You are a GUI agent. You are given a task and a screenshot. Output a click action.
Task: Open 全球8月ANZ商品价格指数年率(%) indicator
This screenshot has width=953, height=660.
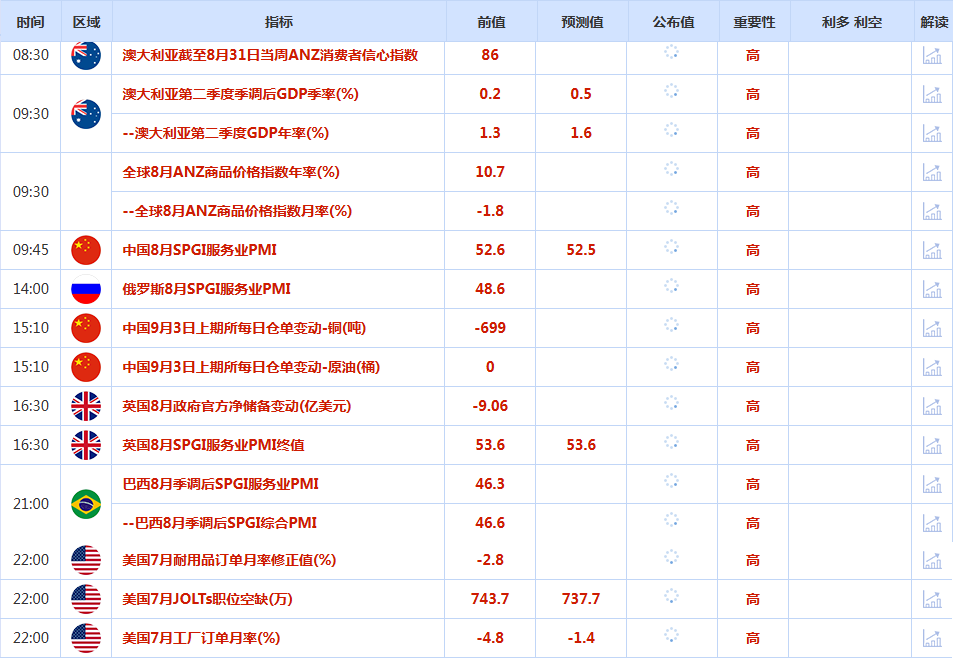point(231,172)
